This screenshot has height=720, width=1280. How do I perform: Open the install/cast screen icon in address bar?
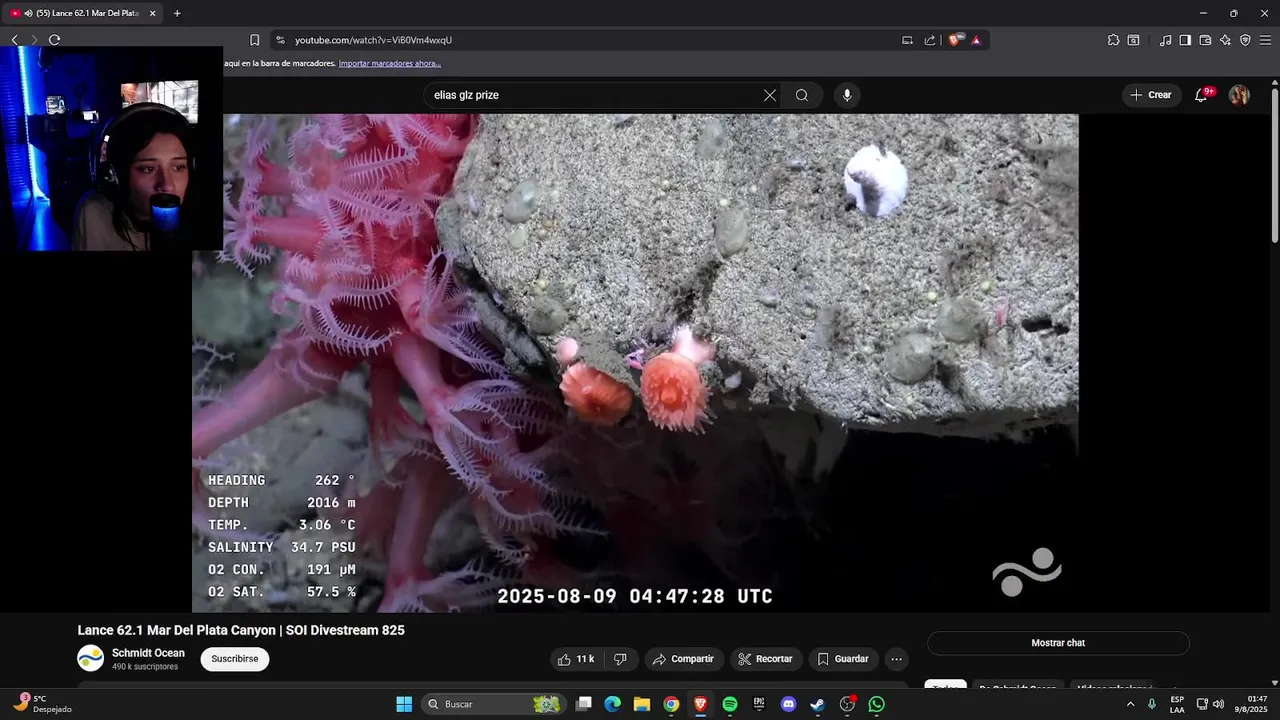(907, 40)
